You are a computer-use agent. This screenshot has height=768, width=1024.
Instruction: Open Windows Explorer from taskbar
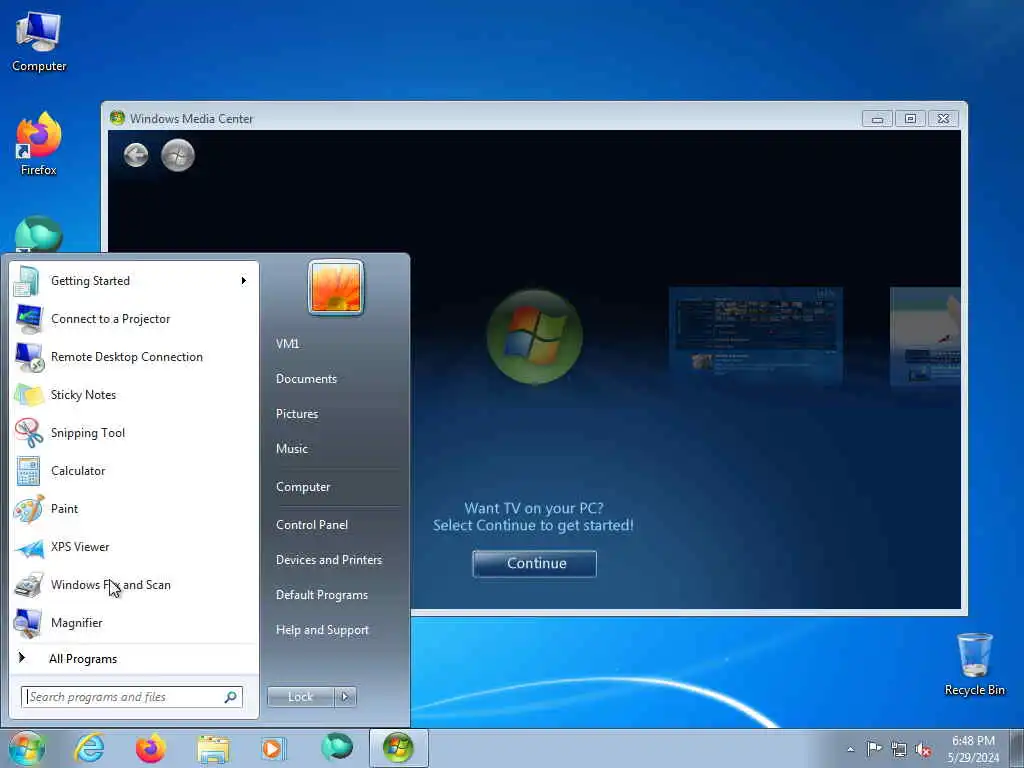point(213,749)
